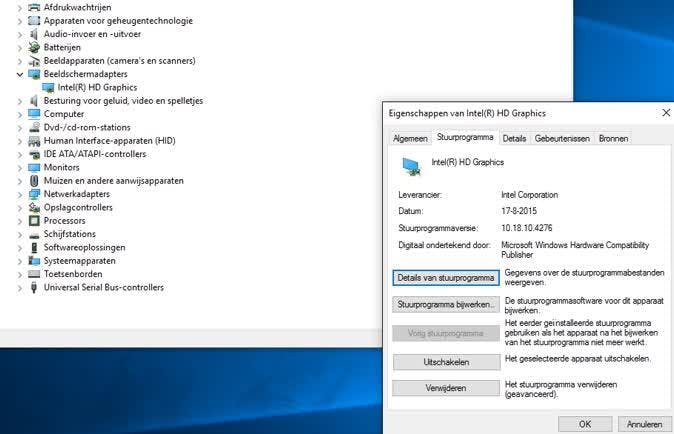This screenshot has height=434, width=674.
Task: Click the Human Interface-apparaten icon
Action: coord(34,141)
